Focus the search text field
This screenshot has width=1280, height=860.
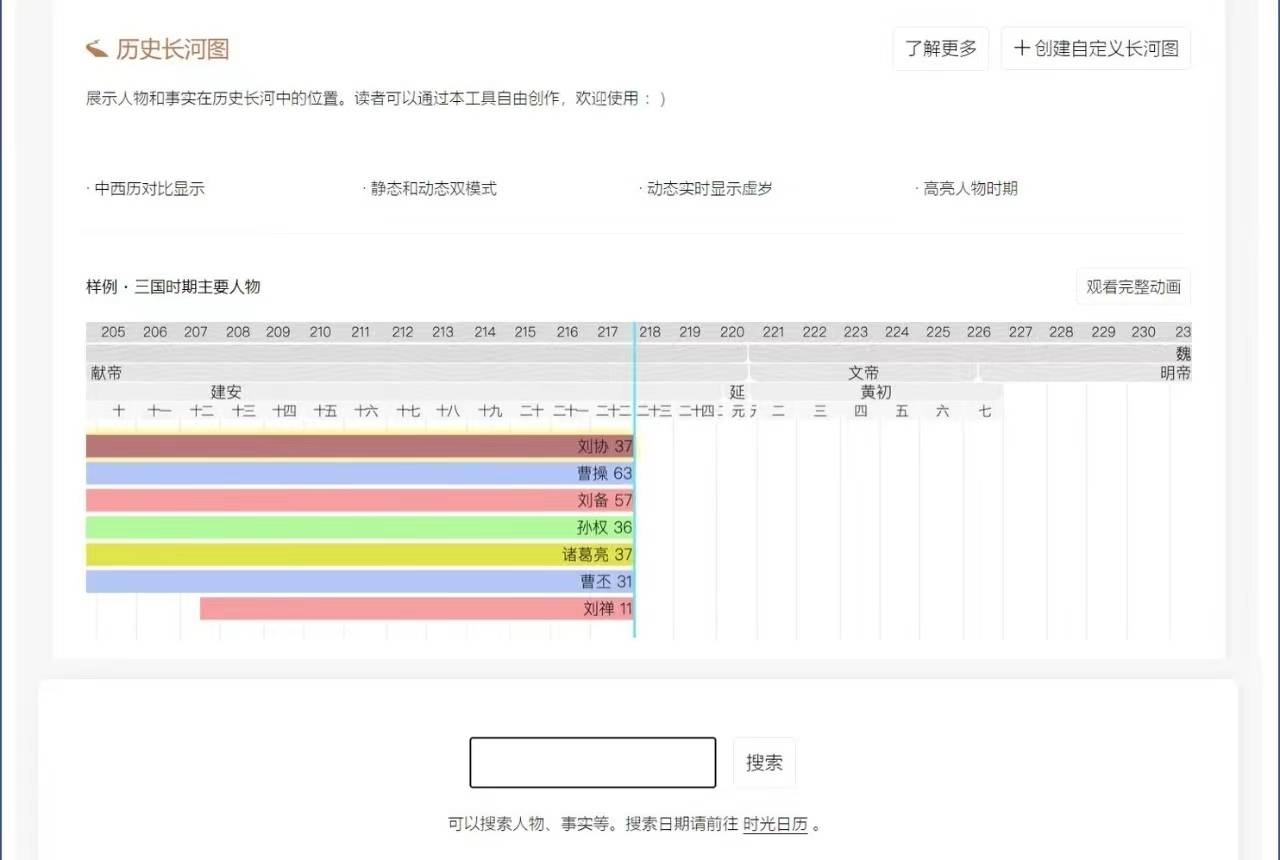593,763
